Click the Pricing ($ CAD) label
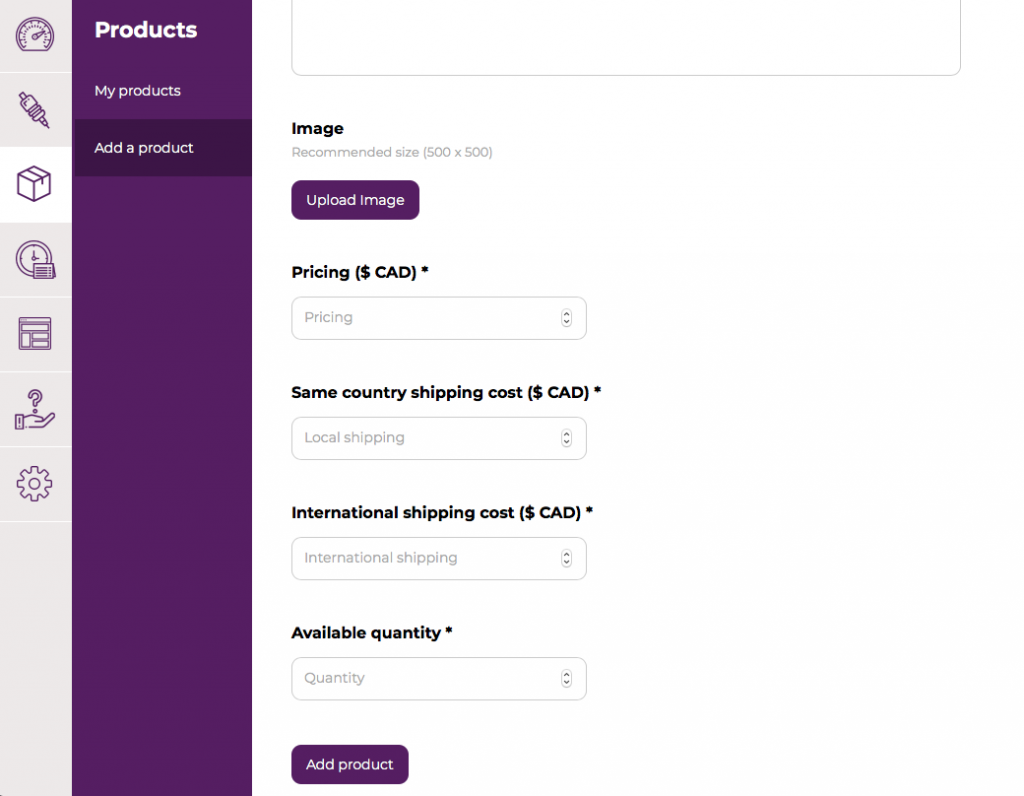Viewport: 1024px width, 796px height. tap(360, 272)
